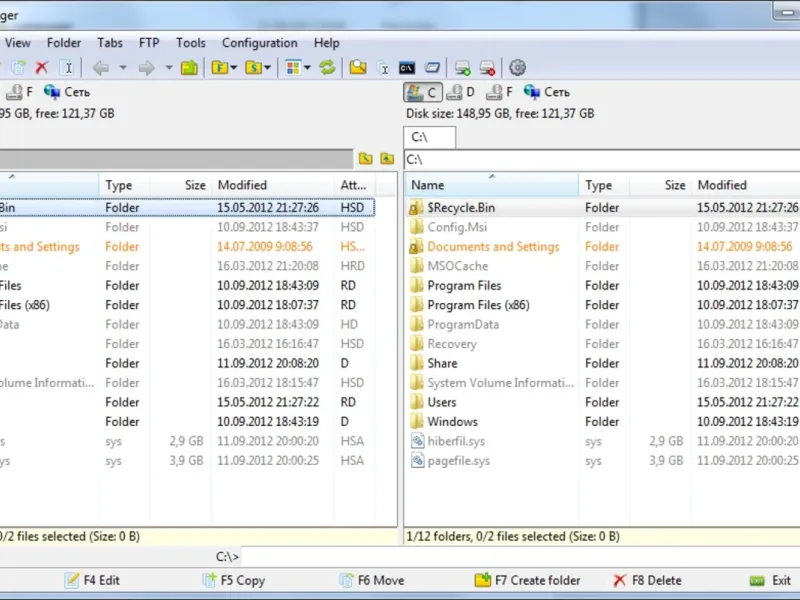Click first small folder icon beside left path bar
800x600 pixels.
pyautogui.click(x=365, y=159)
